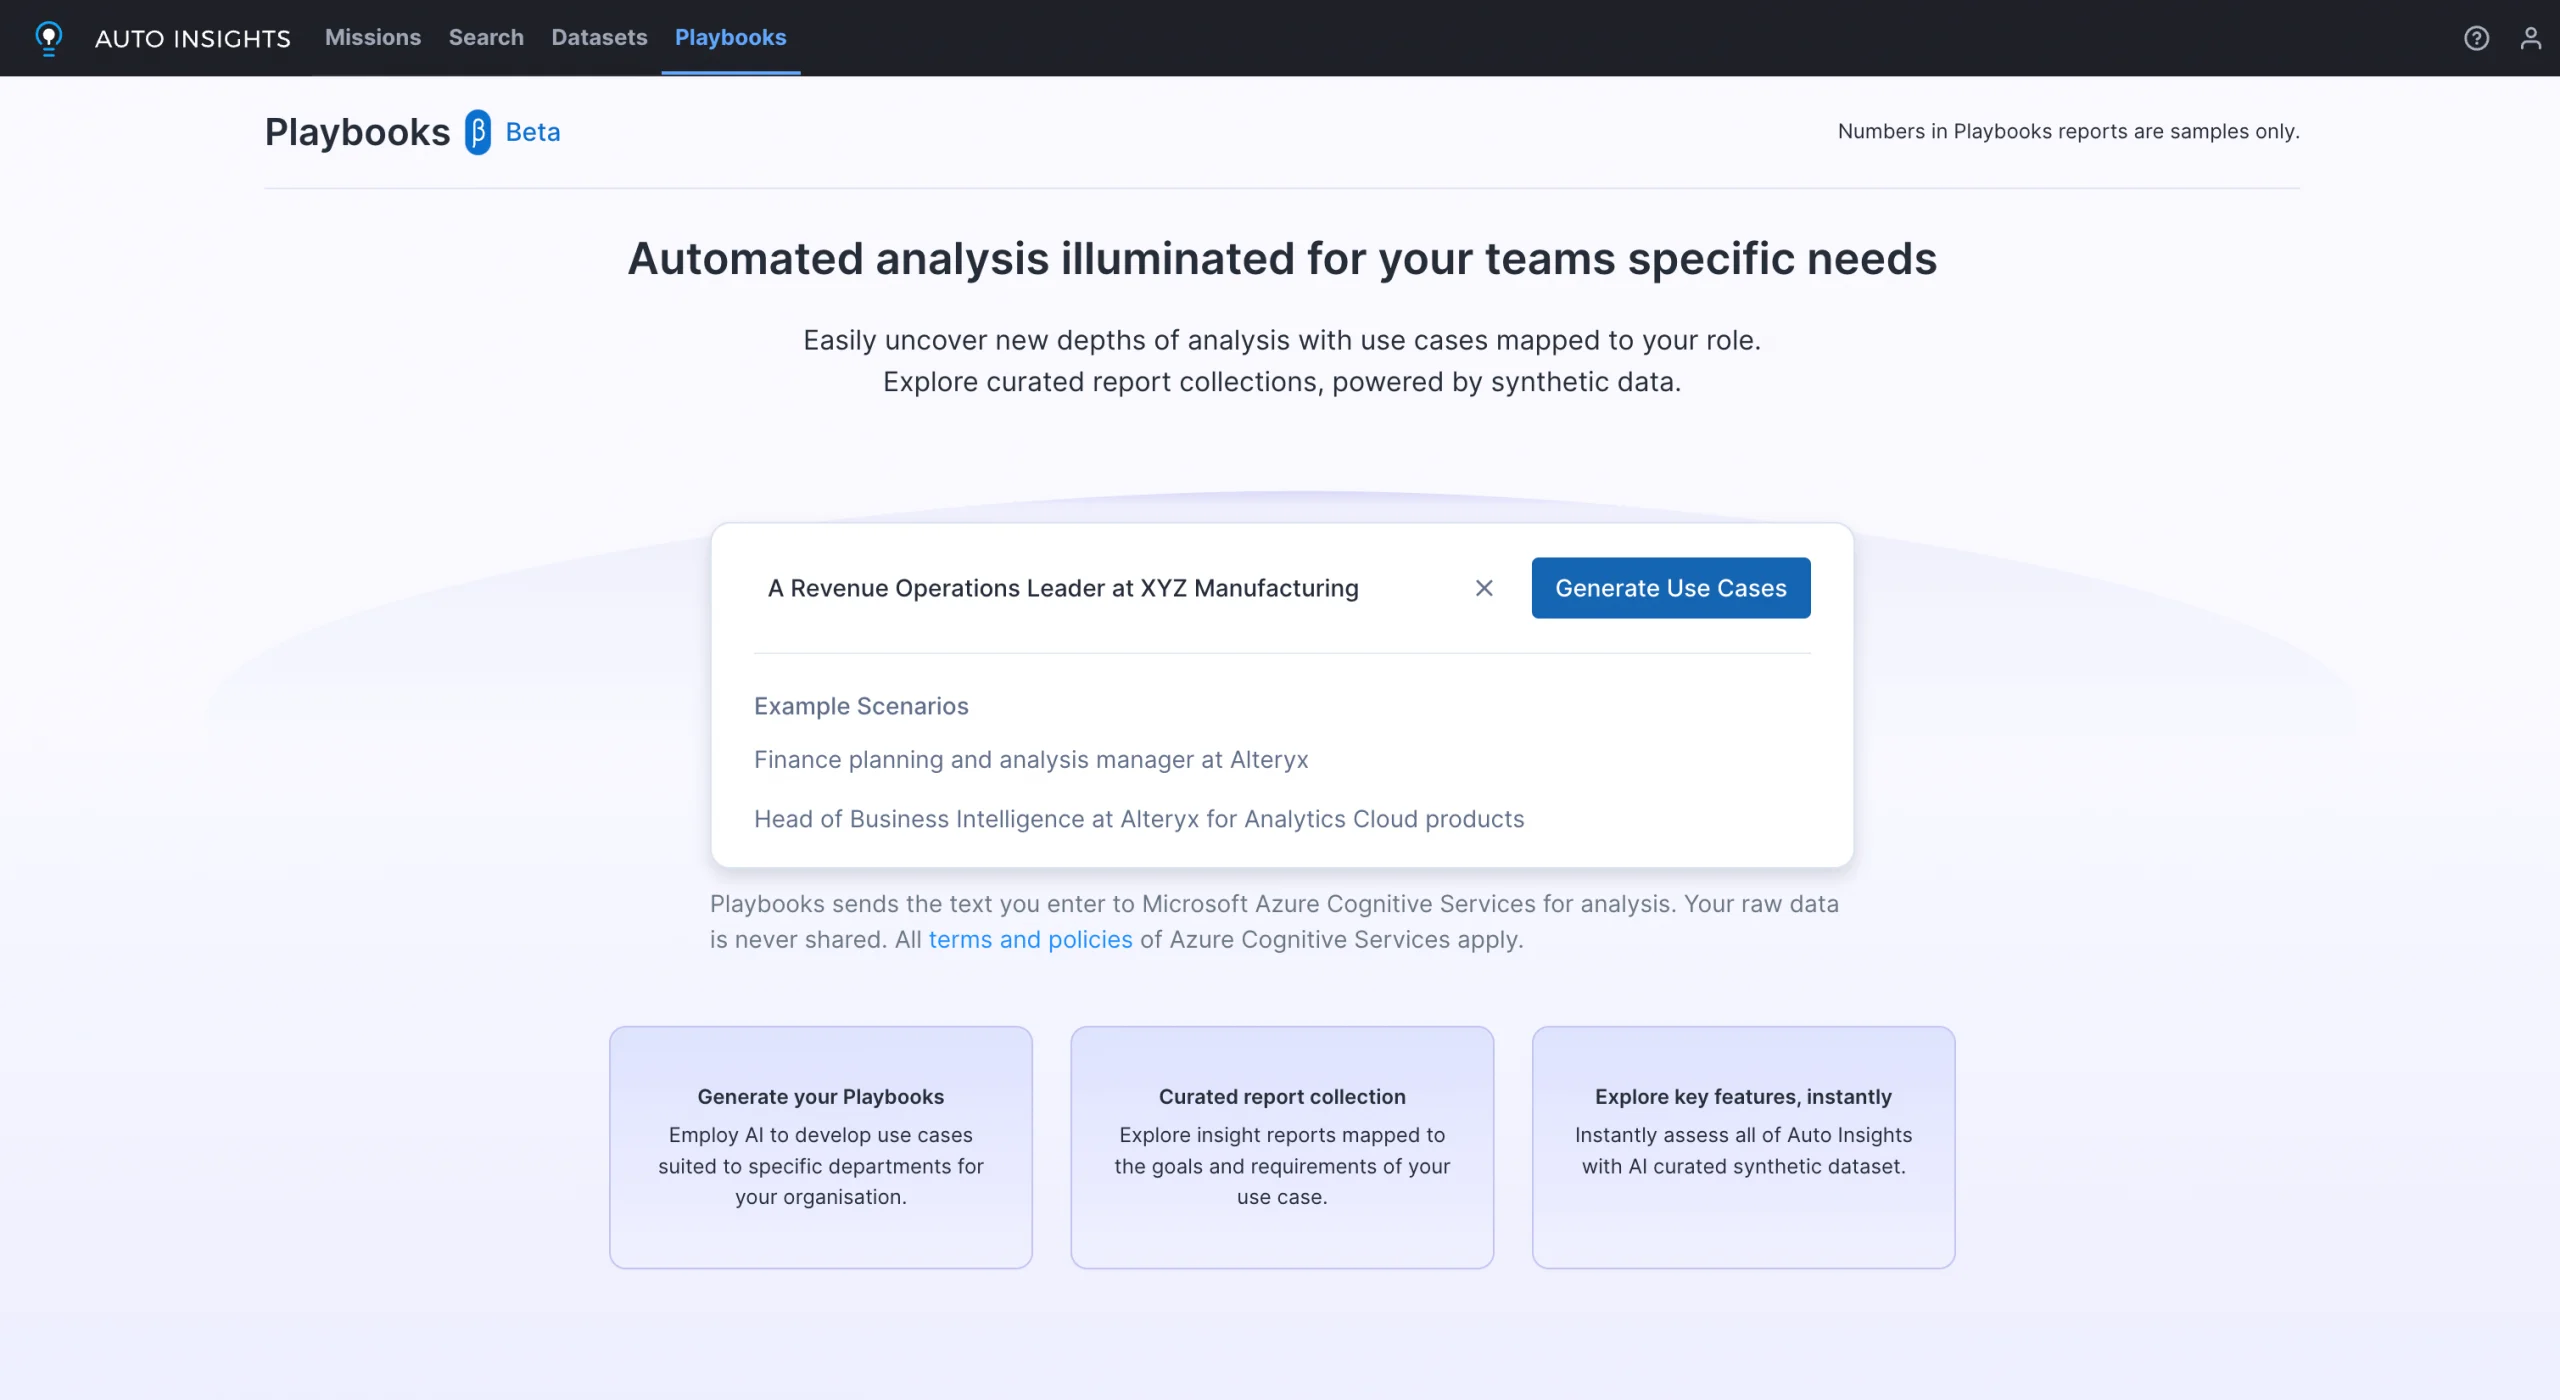Click the Auto Insights lightbulb logo

48,38
